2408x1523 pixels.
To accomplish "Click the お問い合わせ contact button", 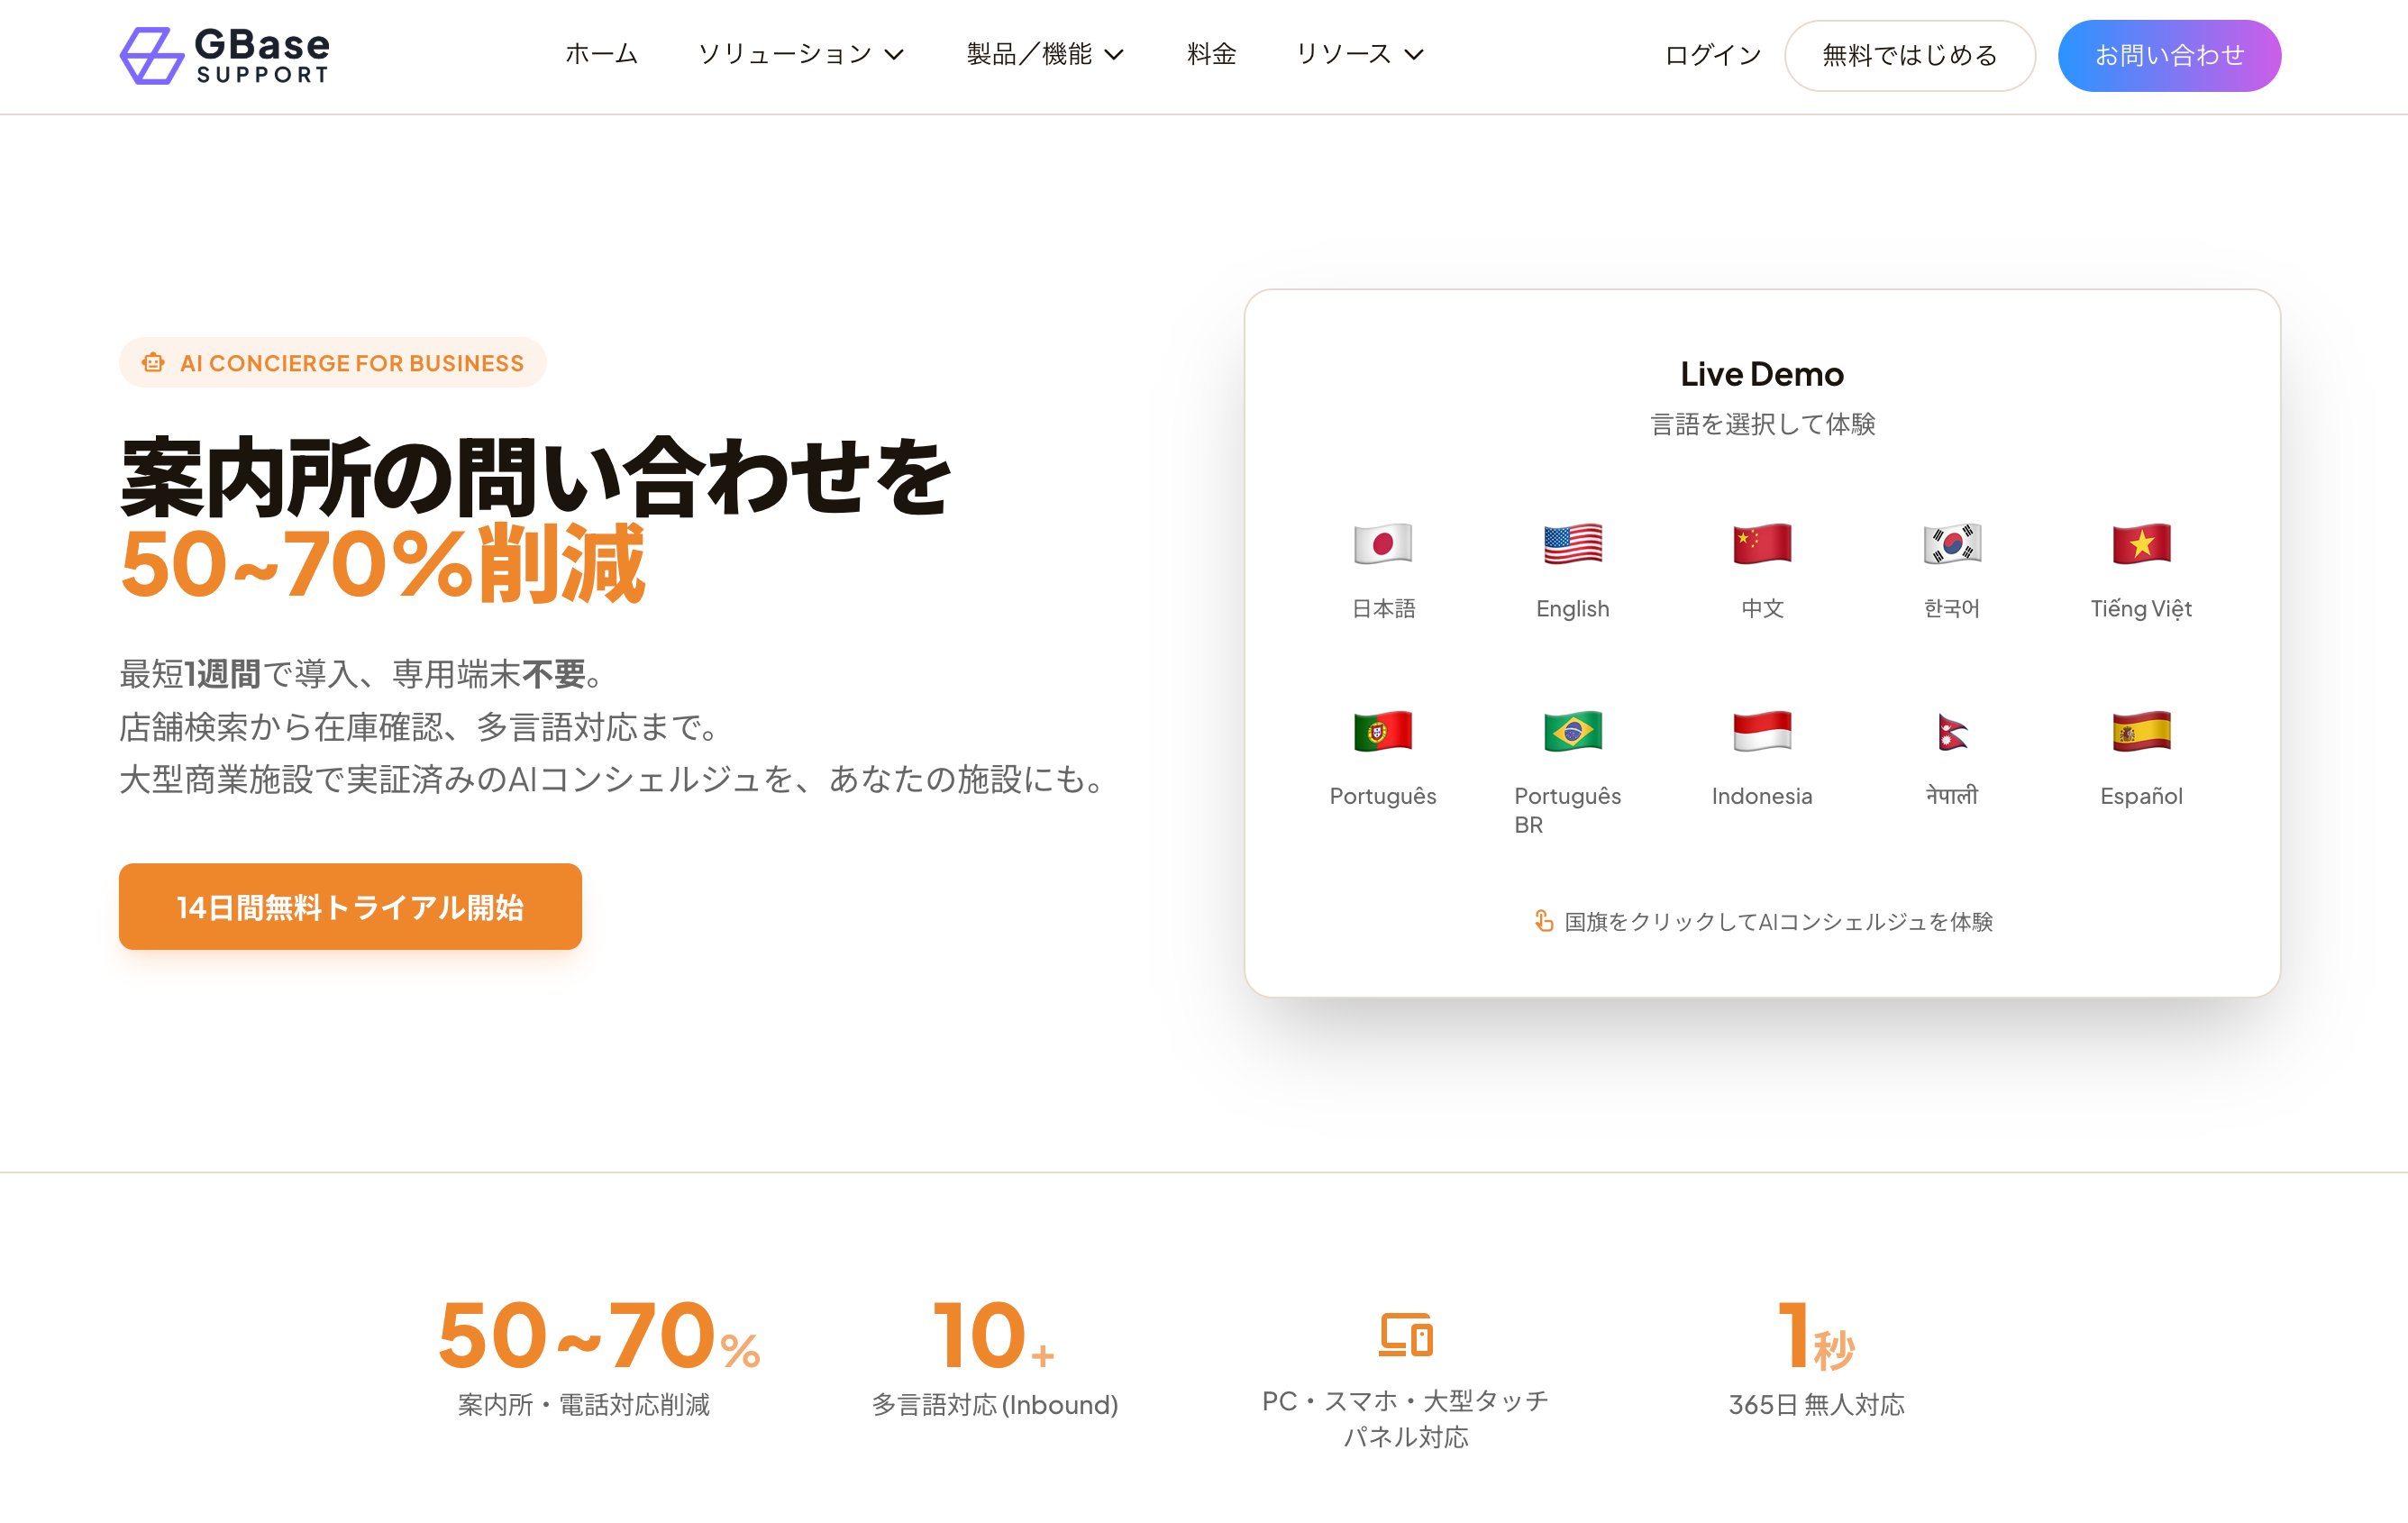I will tap(2168, 56).
